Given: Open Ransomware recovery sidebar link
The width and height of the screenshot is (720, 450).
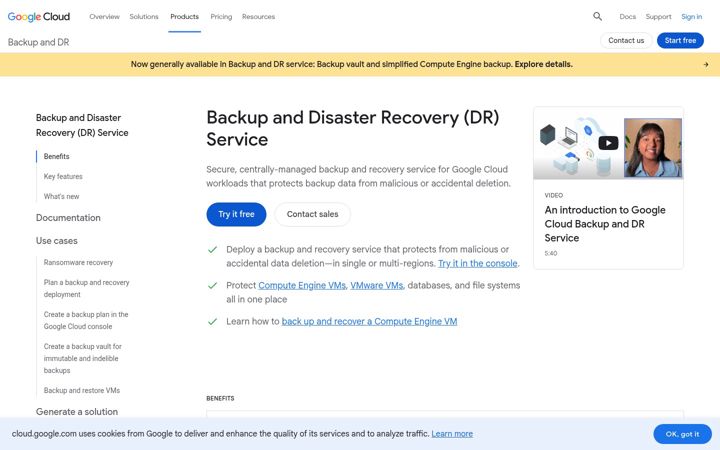Looking at the screenshot, I should (x=78, y=263).
